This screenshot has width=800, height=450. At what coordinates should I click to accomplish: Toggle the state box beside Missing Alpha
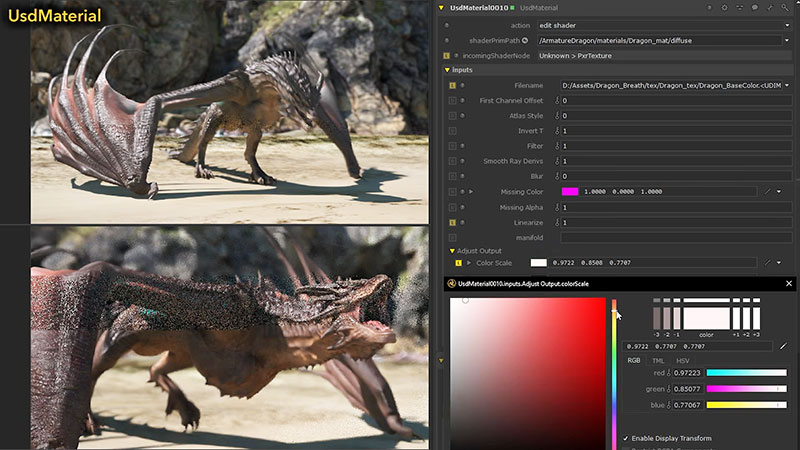tap(453, 207)
